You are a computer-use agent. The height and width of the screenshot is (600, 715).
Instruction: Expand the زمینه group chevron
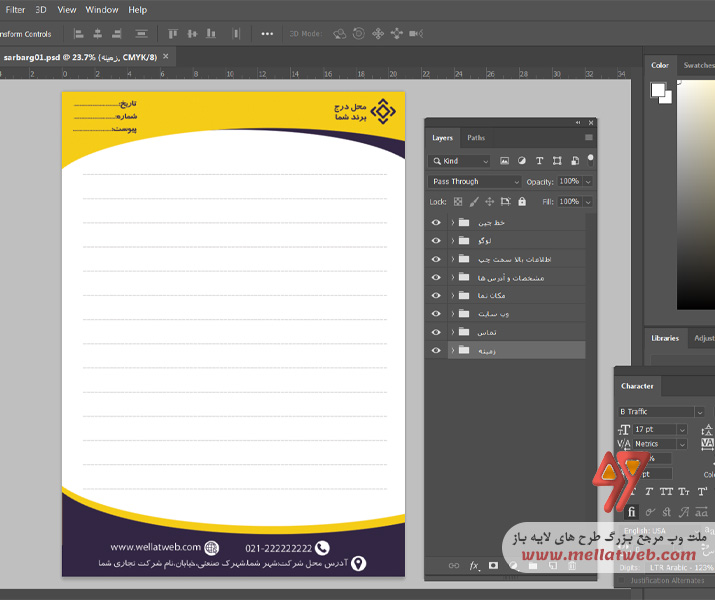[453, 350]
